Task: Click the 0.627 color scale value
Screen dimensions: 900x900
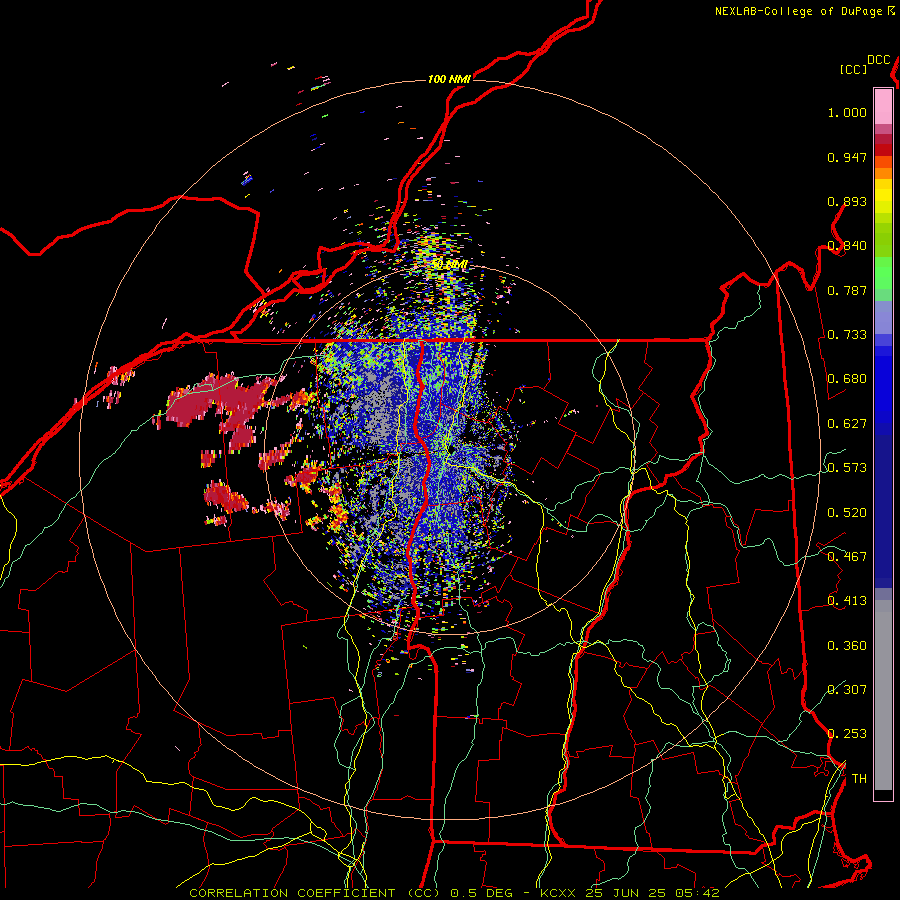Action: 847,424
